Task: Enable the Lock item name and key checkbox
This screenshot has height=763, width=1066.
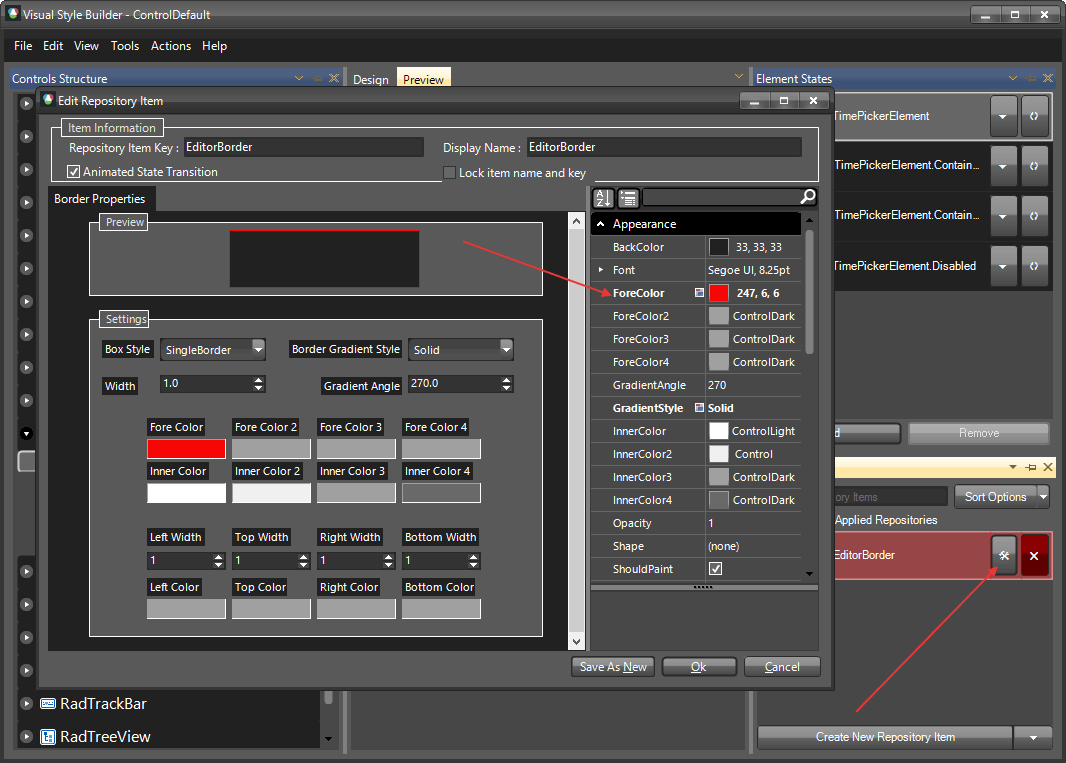Action: (449, 172)
